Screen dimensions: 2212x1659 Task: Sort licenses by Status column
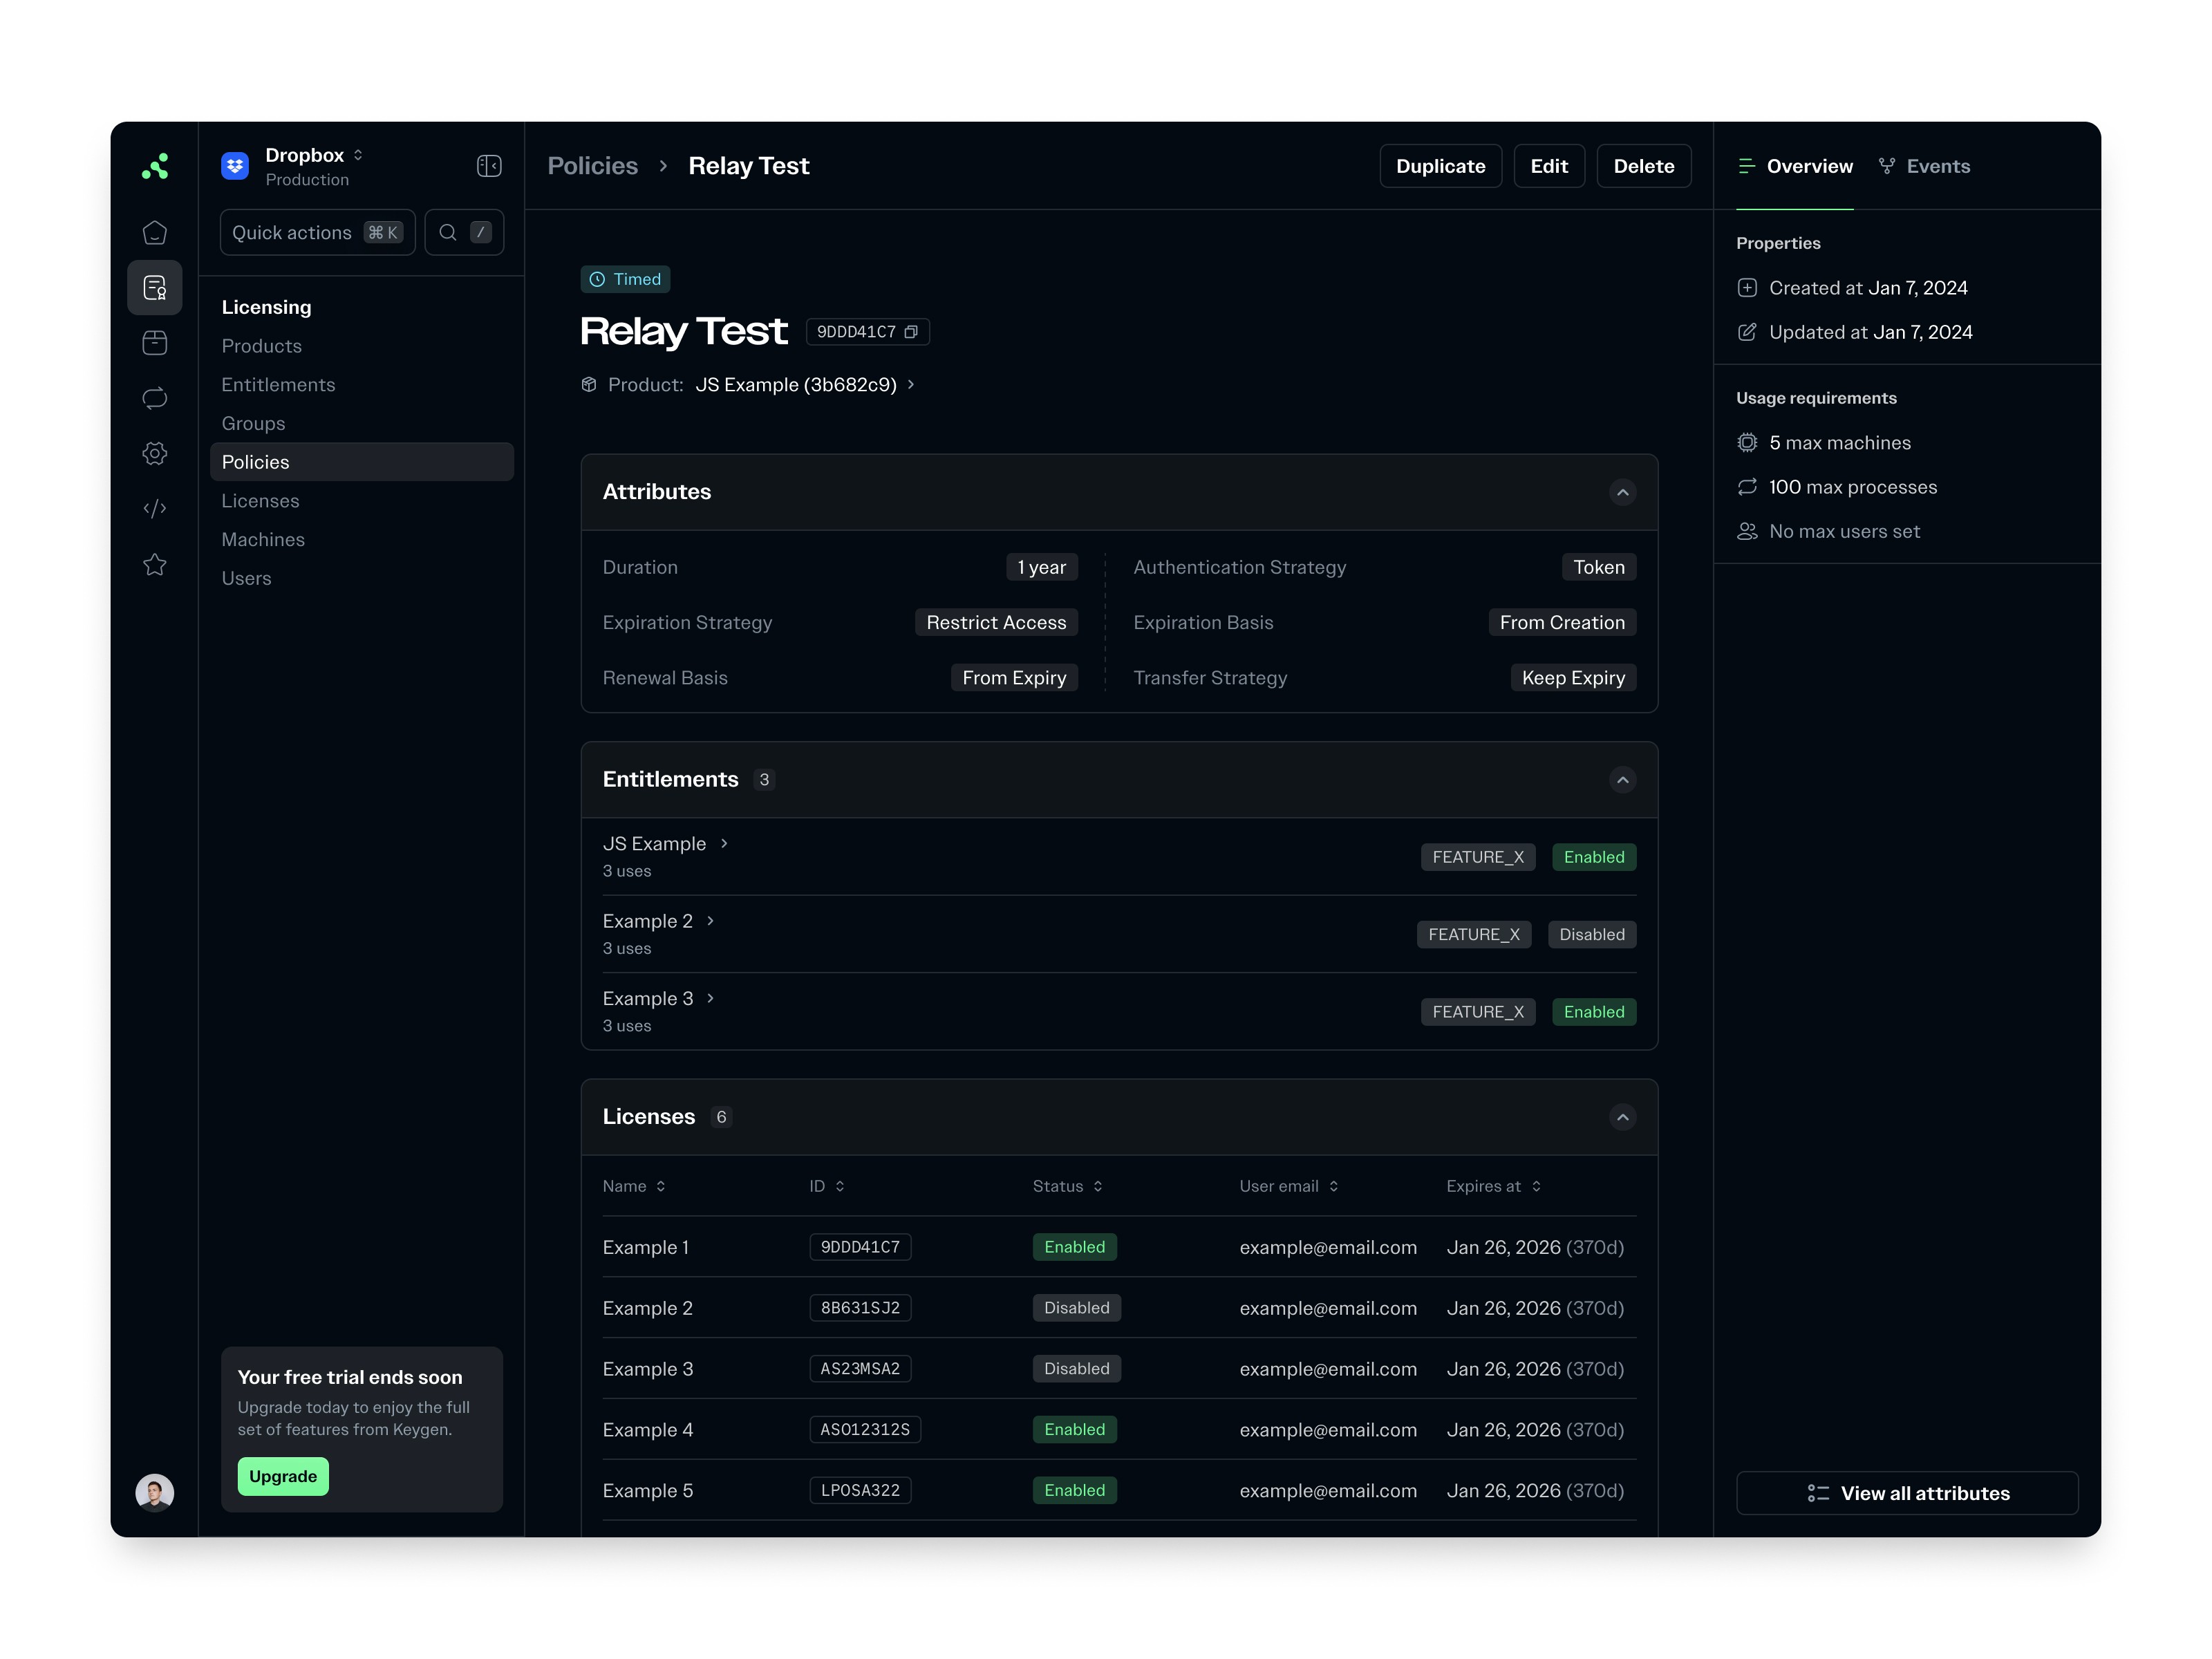coord(1068,1186)
